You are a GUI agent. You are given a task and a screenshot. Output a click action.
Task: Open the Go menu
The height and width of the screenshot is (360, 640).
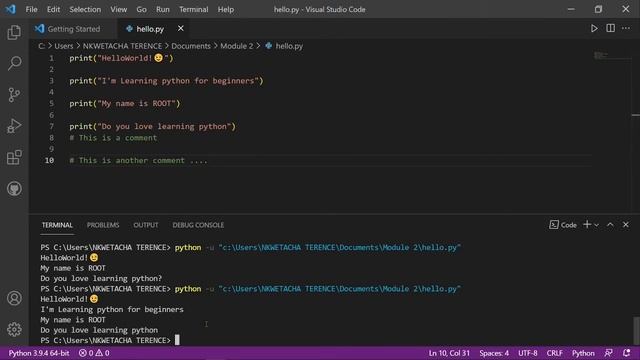tap(141, 9)
